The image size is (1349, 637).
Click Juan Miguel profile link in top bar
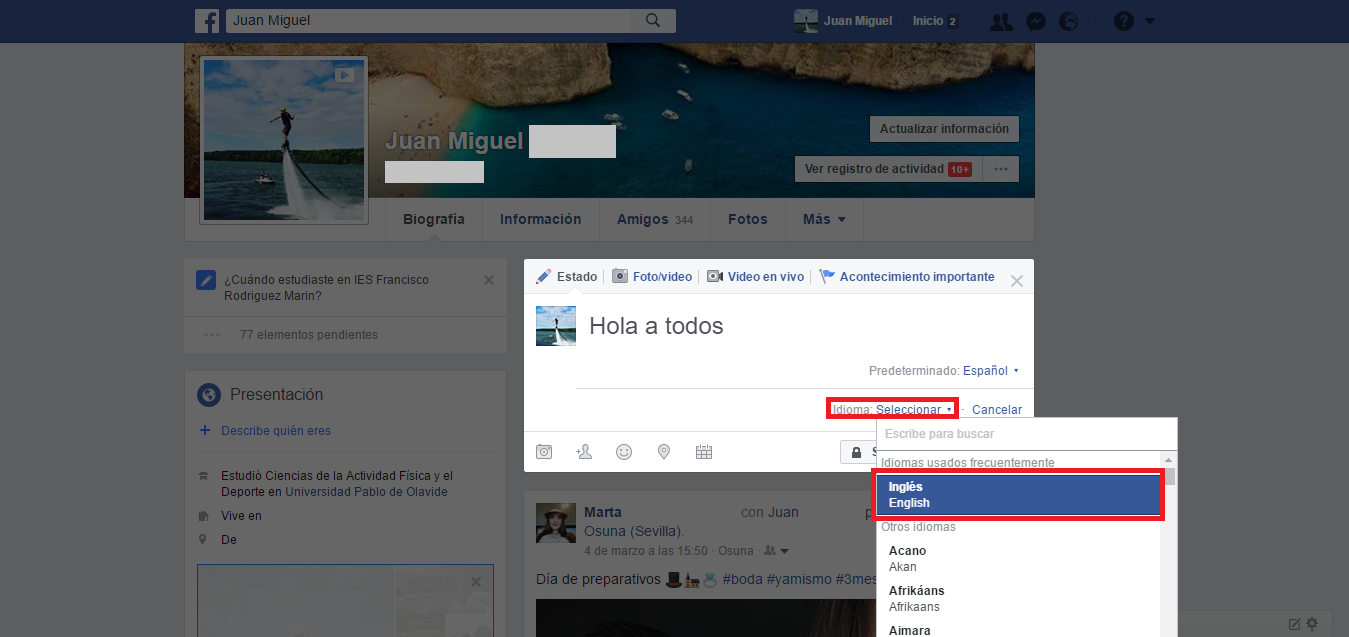click(843, 21)
